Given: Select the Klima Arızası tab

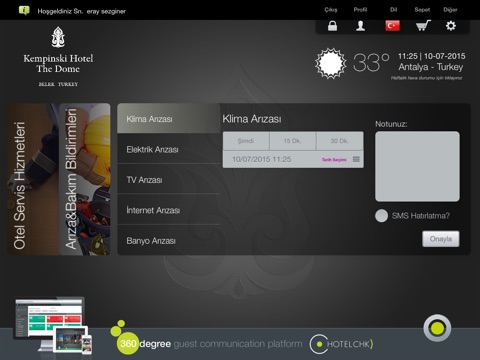Looking at the screenshot, I should (169, 119).
